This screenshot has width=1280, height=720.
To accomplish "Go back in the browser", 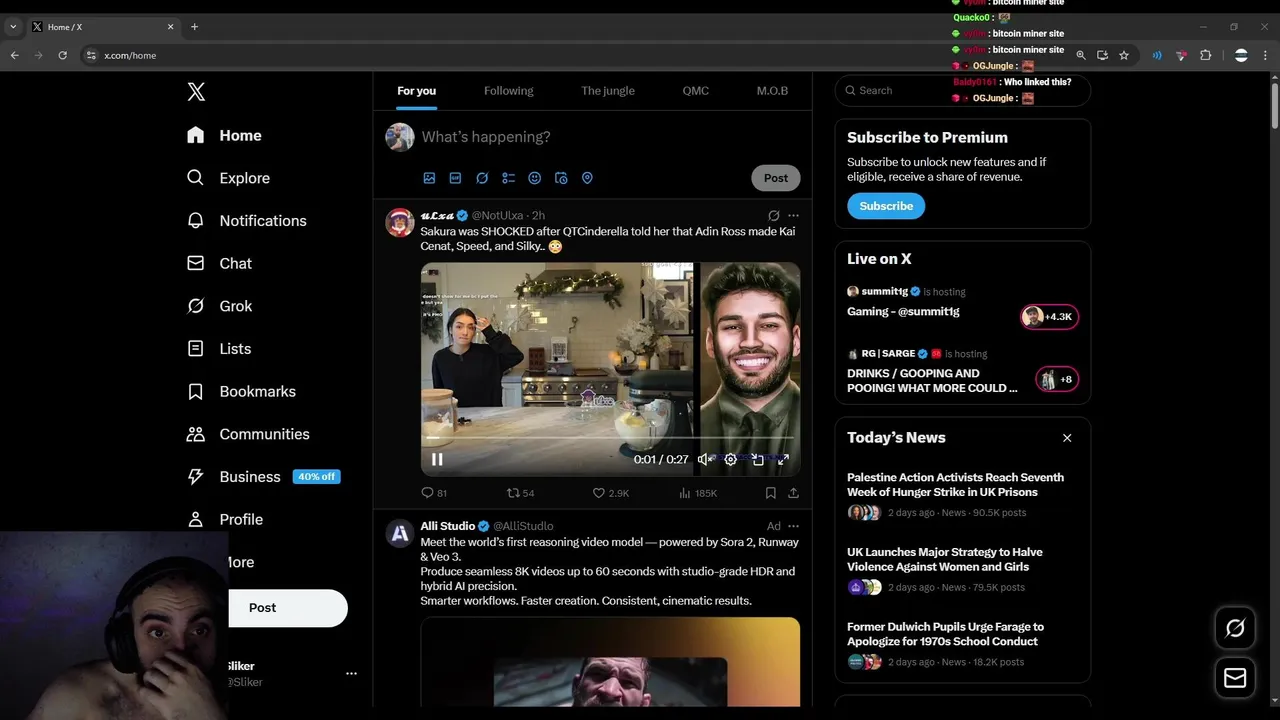I will [14, 55].
